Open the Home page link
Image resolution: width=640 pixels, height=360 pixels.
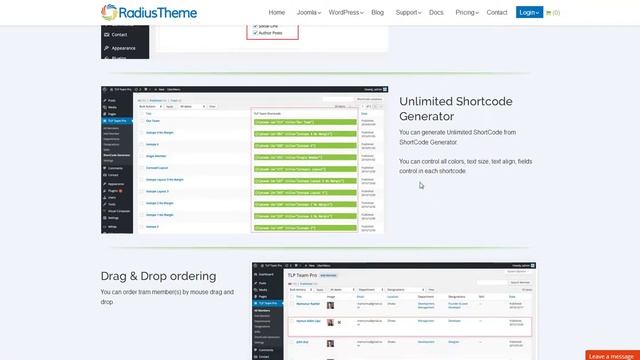(276, 13)
